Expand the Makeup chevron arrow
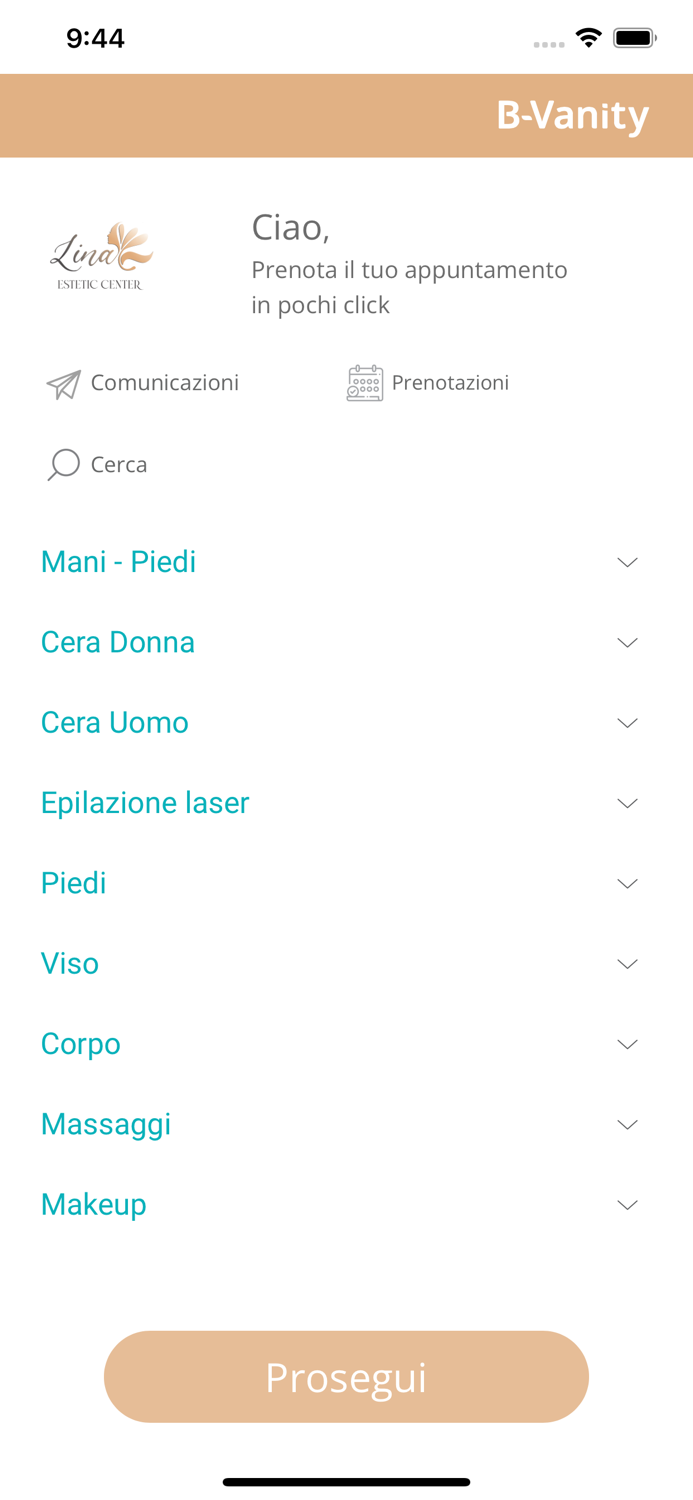The height and width of the screenshot is (1500, 693). pos(627,1205)
